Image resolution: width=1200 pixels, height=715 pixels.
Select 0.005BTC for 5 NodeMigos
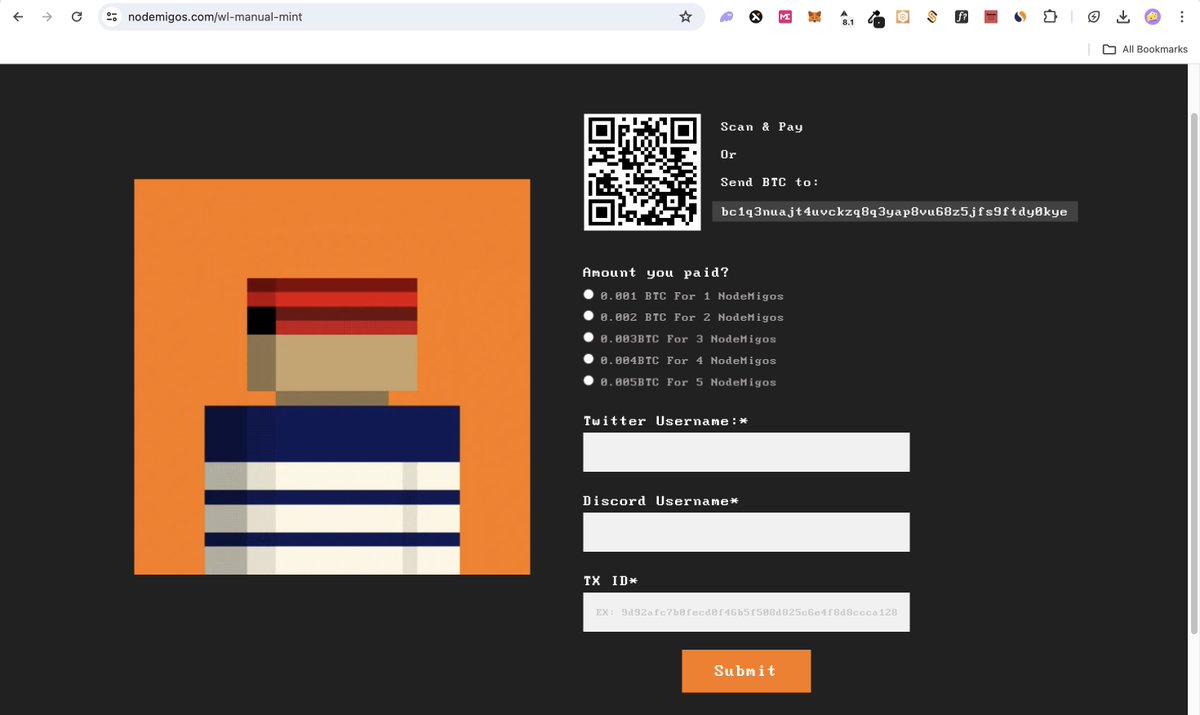pyautogui.click(x=589, y=380)
